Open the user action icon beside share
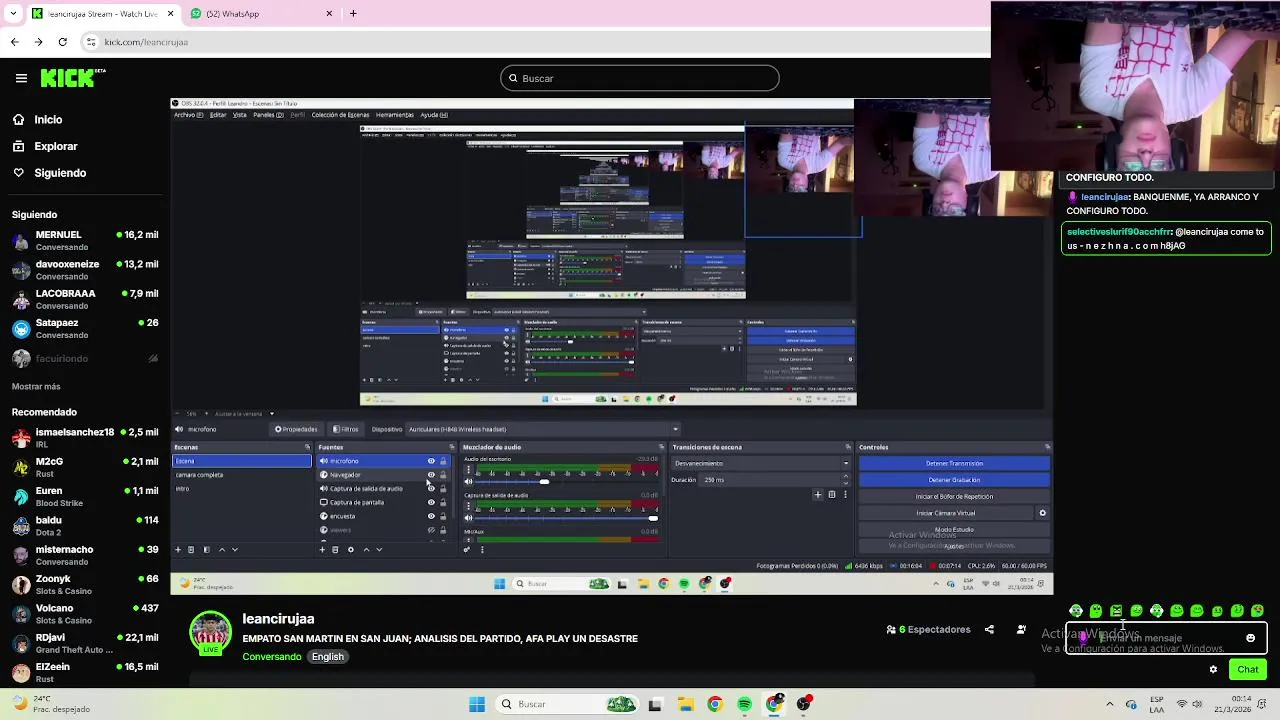This screenshot has width=1280, height=720. tap(1021, 630)
